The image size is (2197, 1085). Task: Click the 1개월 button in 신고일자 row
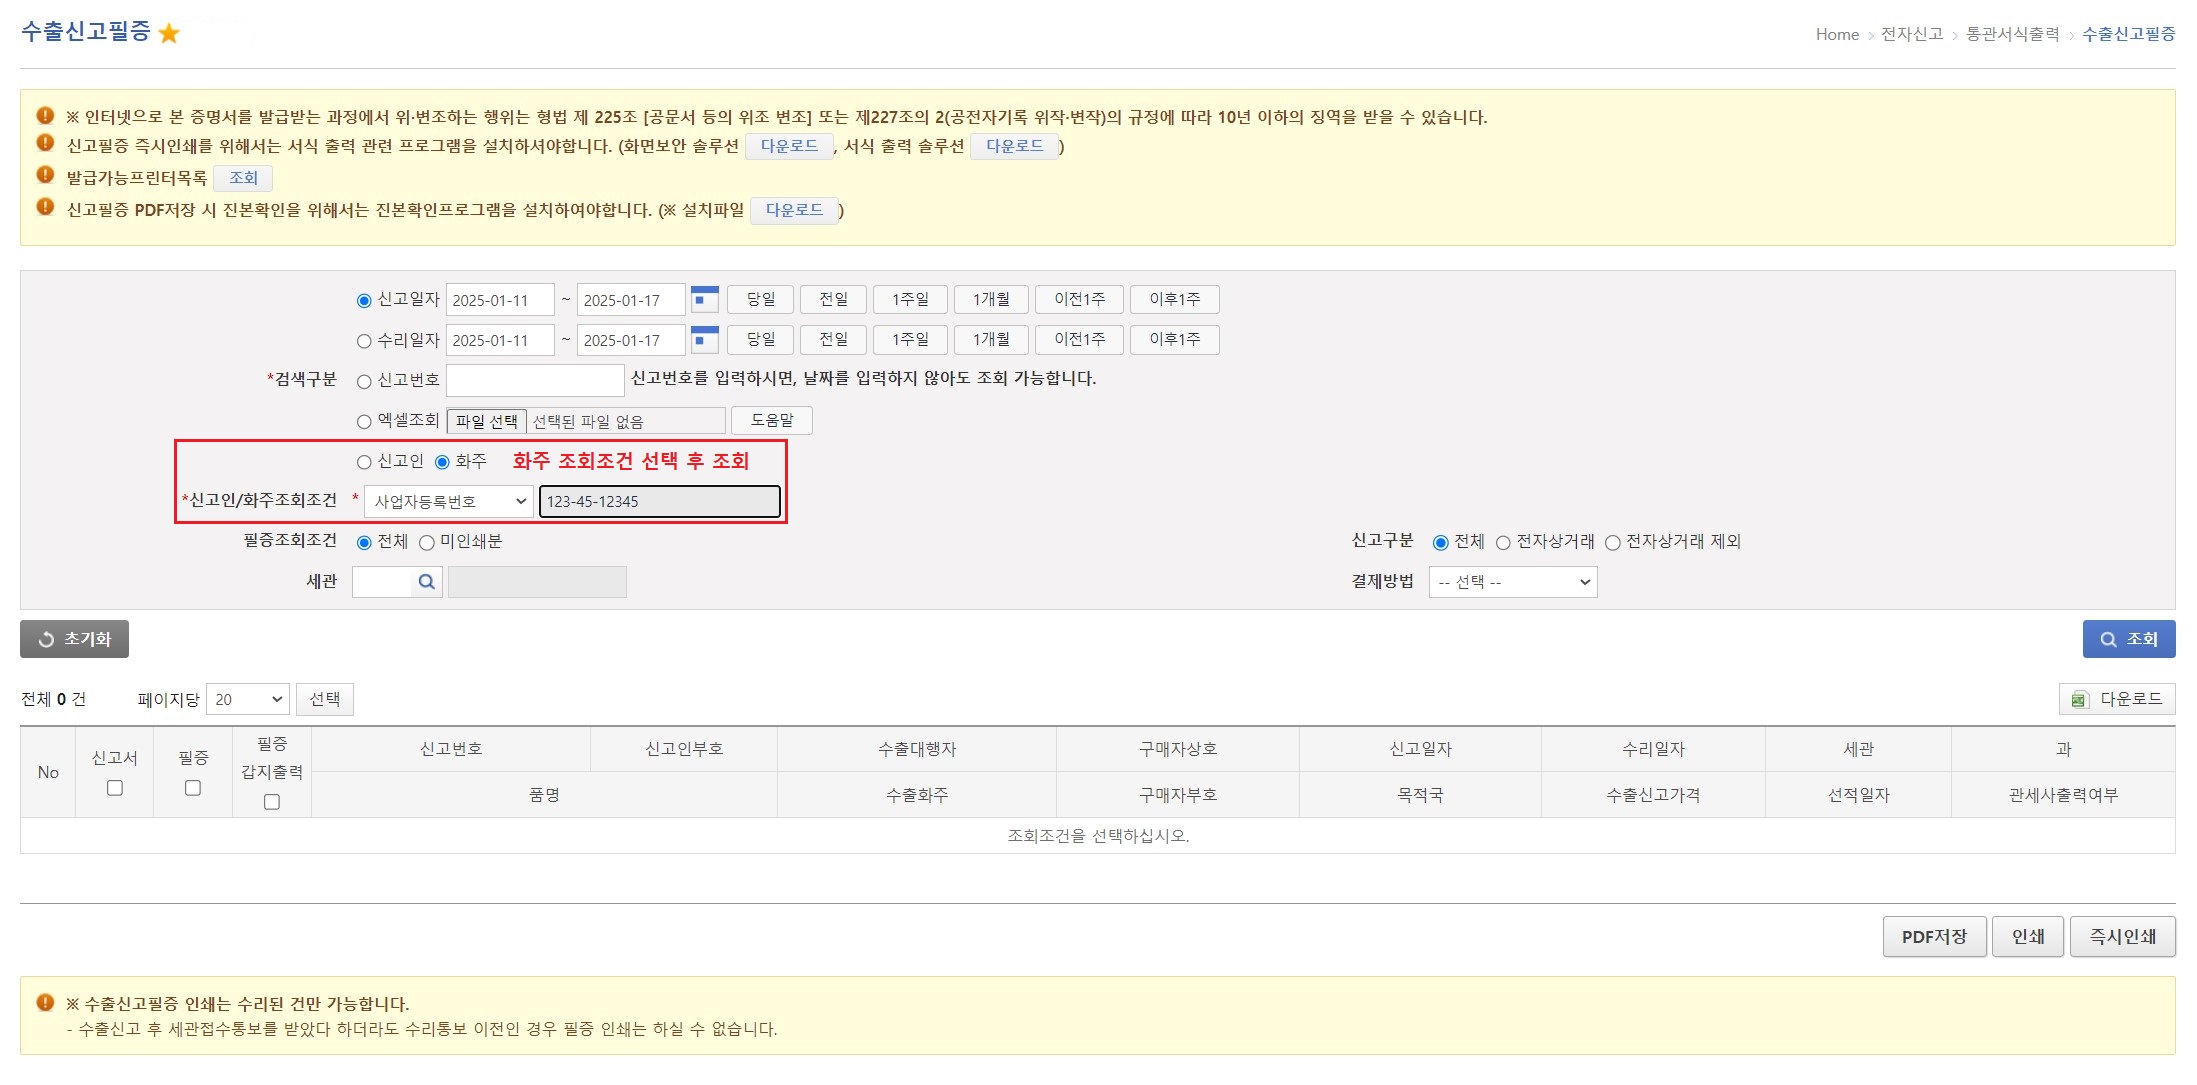(x=990, y=299)
